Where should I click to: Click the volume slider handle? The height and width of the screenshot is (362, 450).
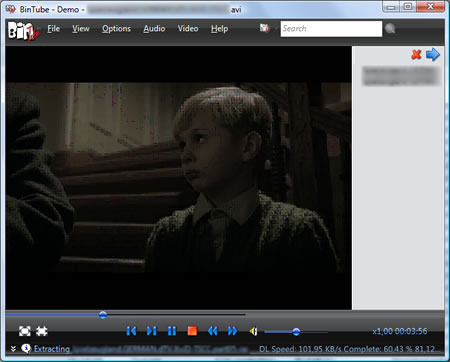click(296, 331)
